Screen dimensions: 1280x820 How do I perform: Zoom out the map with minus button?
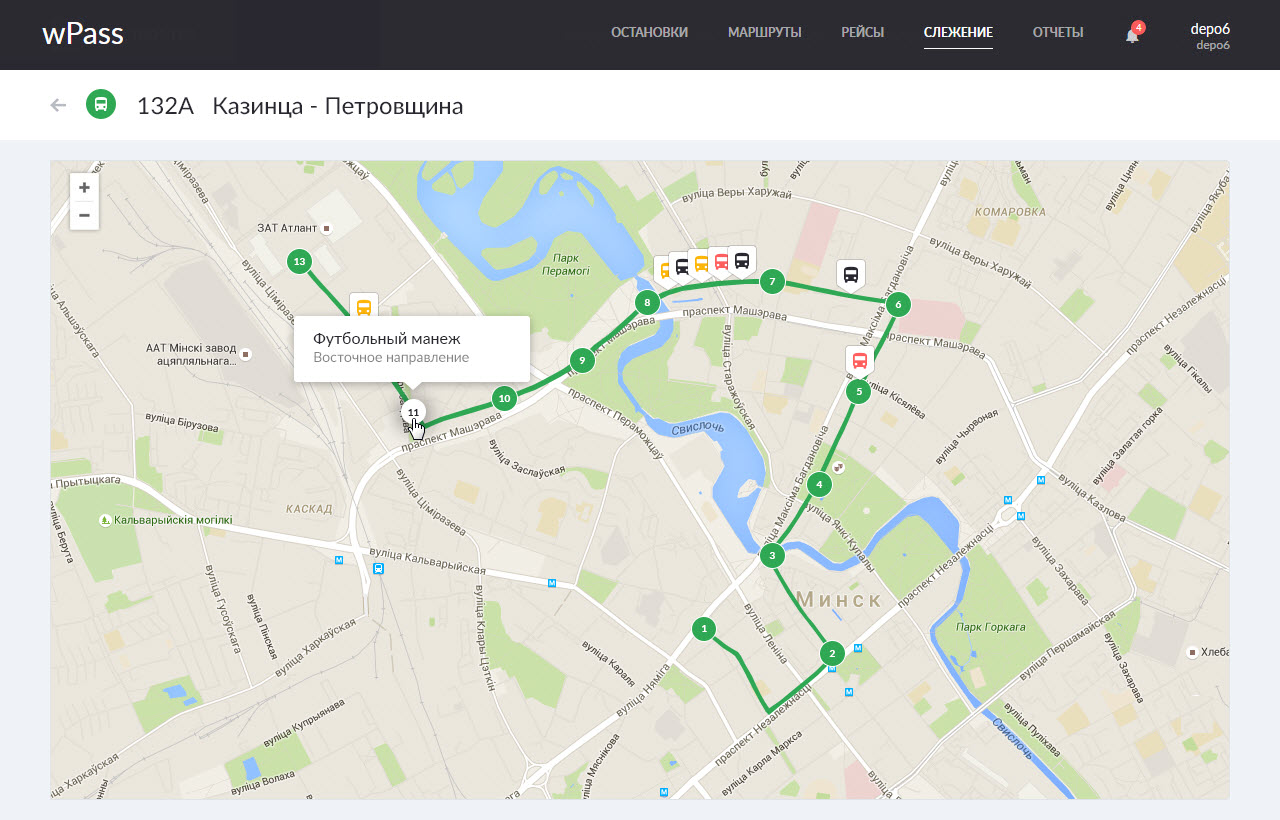click(84, 215)
